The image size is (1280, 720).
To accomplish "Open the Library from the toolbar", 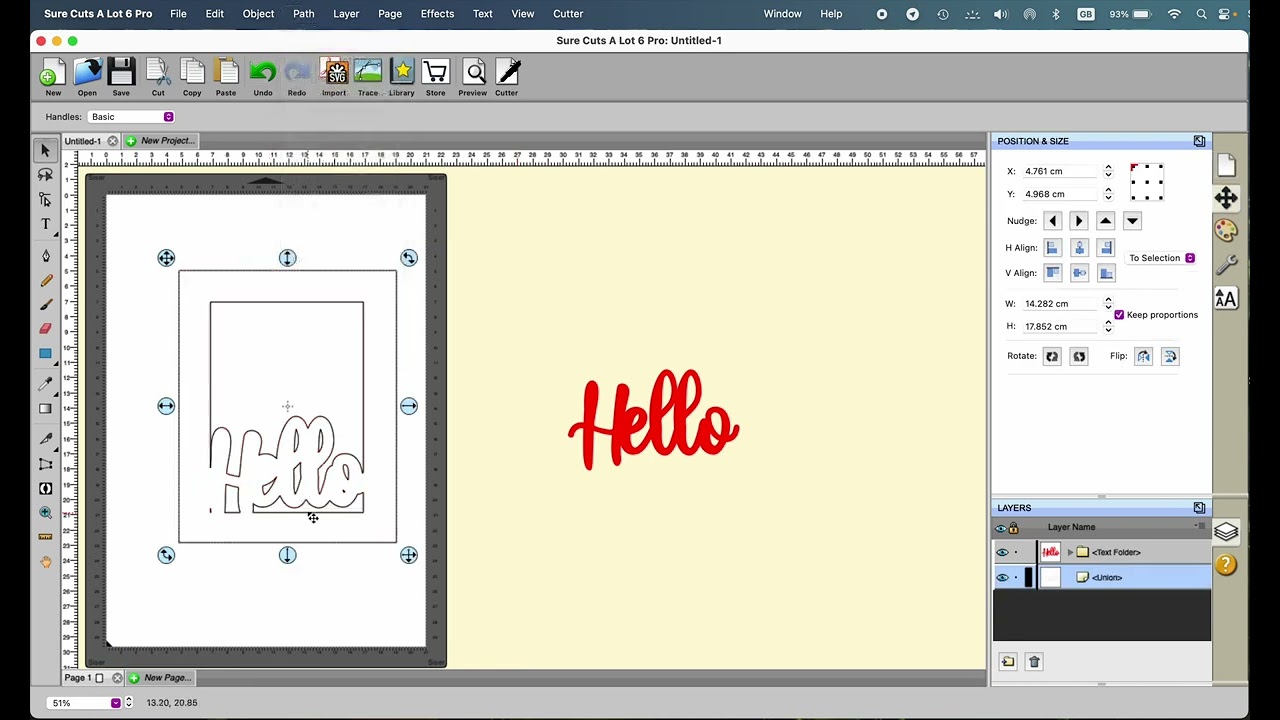I will click(x=402, y=78).
